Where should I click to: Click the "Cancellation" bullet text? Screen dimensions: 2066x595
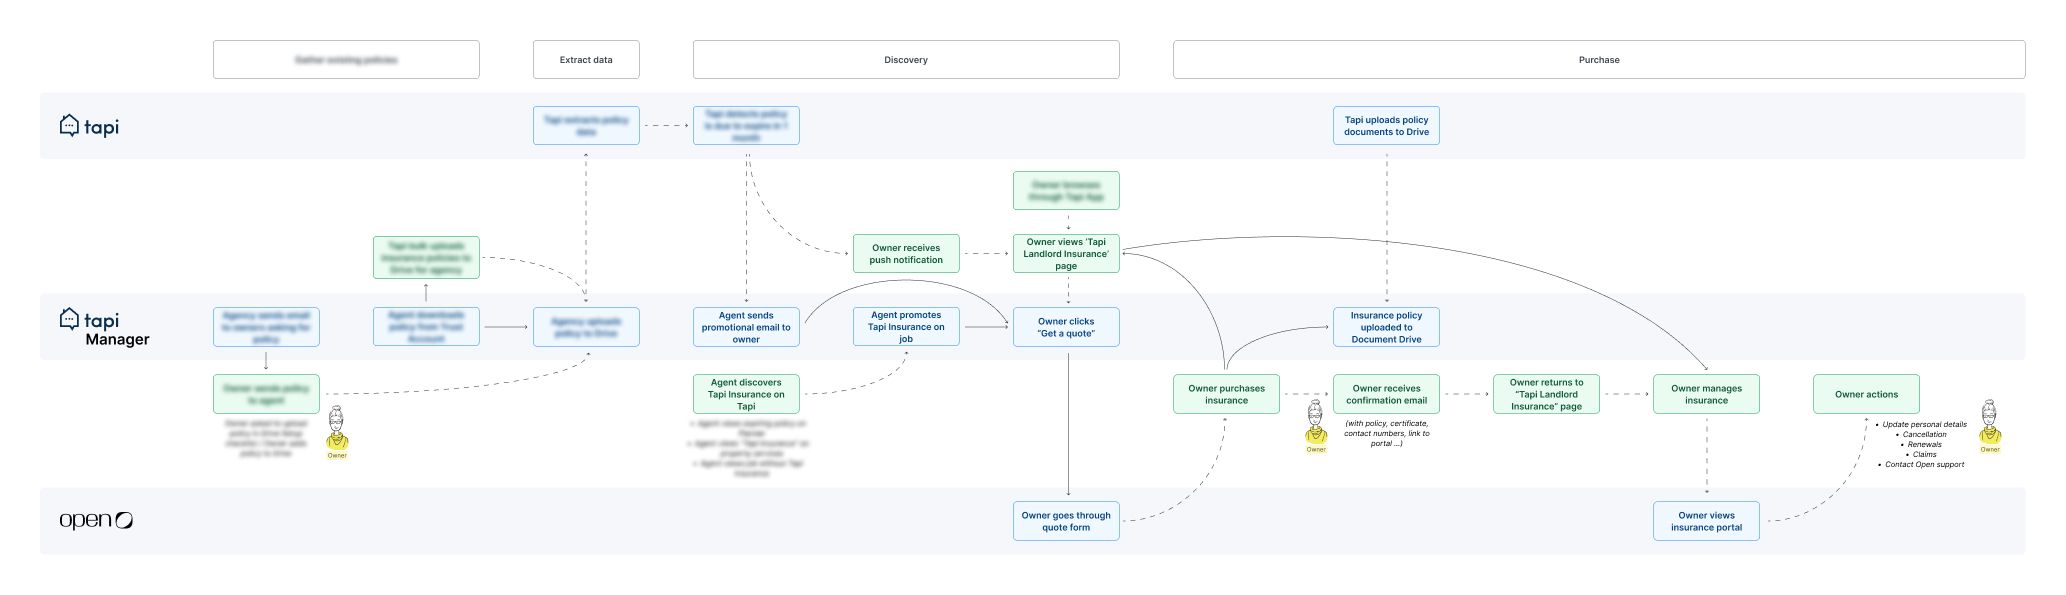[1924, 434]
